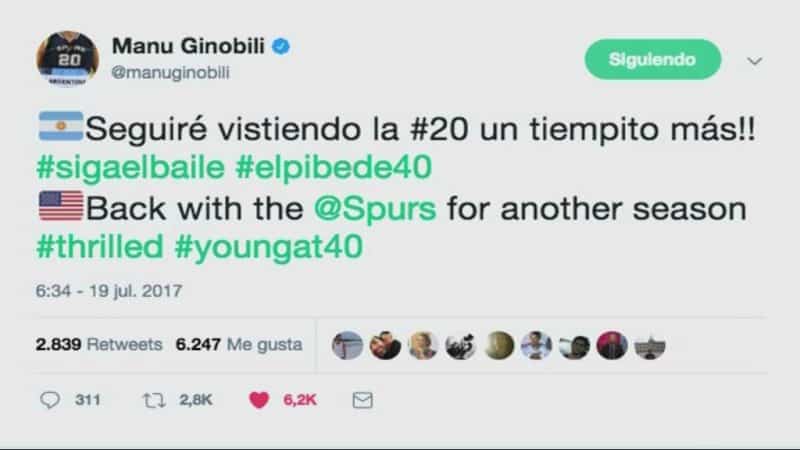The height and width of the screenshot is (450, 800).
Task: Open the #elpibede40 hashtag
Action: coord(334,167)
